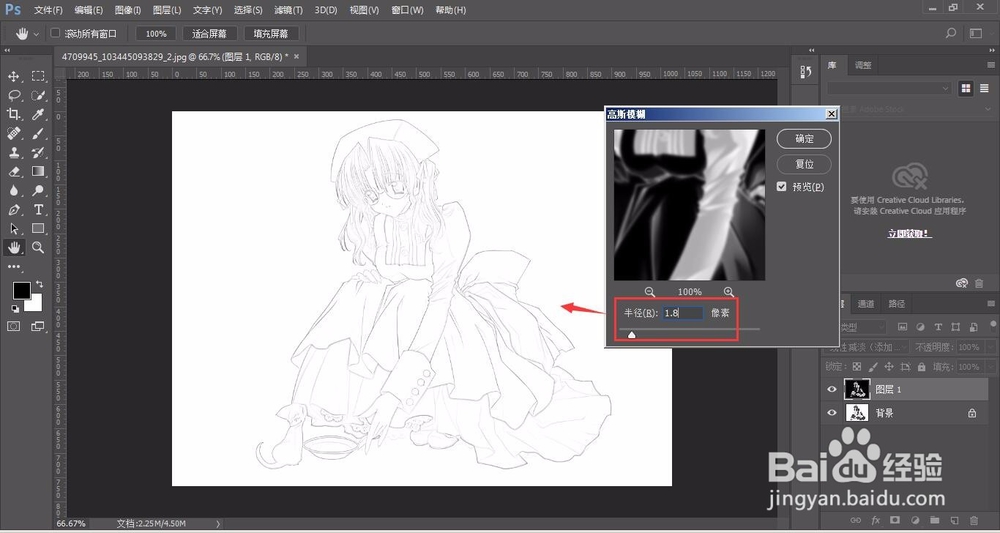
Task: Open the workspace switcher icon
Action: (x=976, y=33)
